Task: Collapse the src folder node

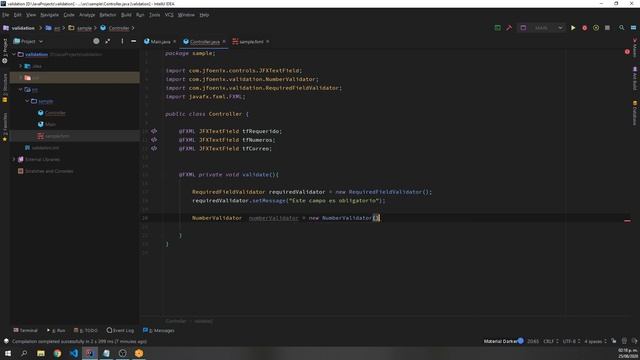Action: pos(21,89)
